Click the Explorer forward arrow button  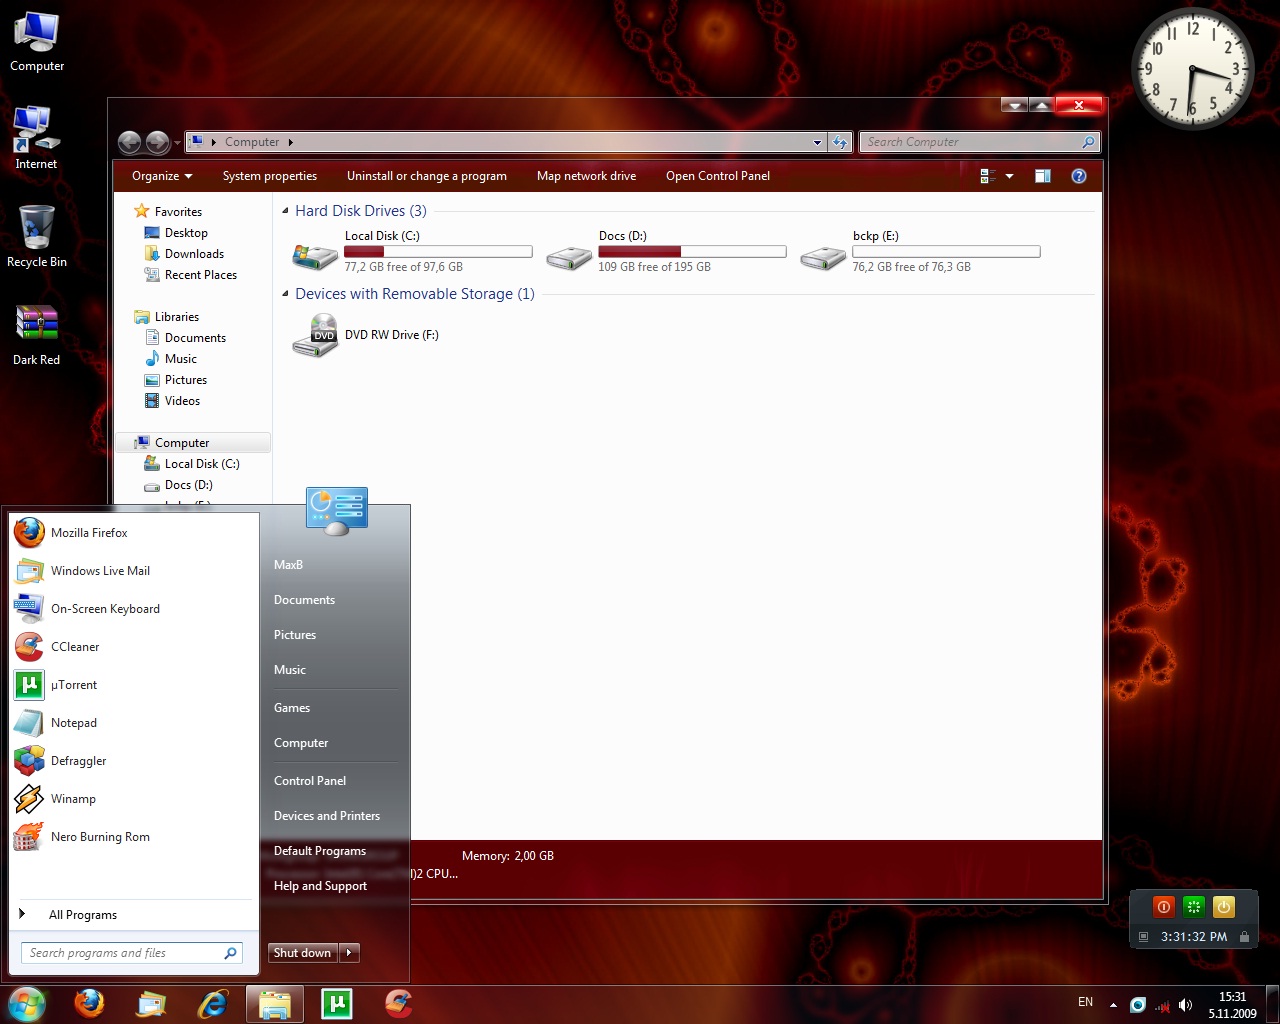point(158,142)
